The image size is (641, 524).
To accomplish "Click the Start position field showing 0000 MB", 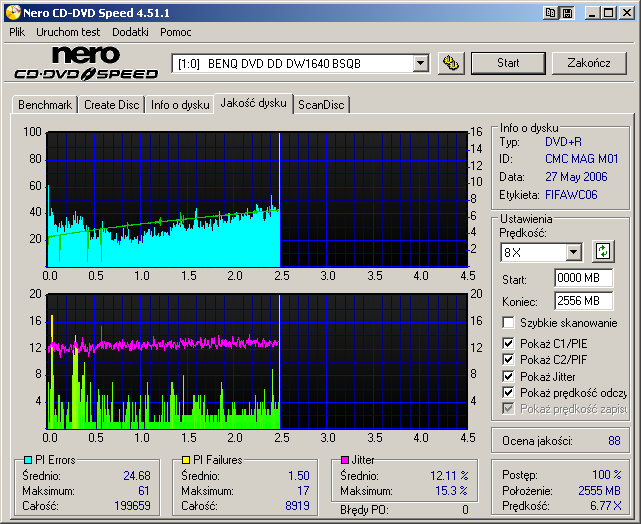I will pyautogui.click(x=583, y=278).
